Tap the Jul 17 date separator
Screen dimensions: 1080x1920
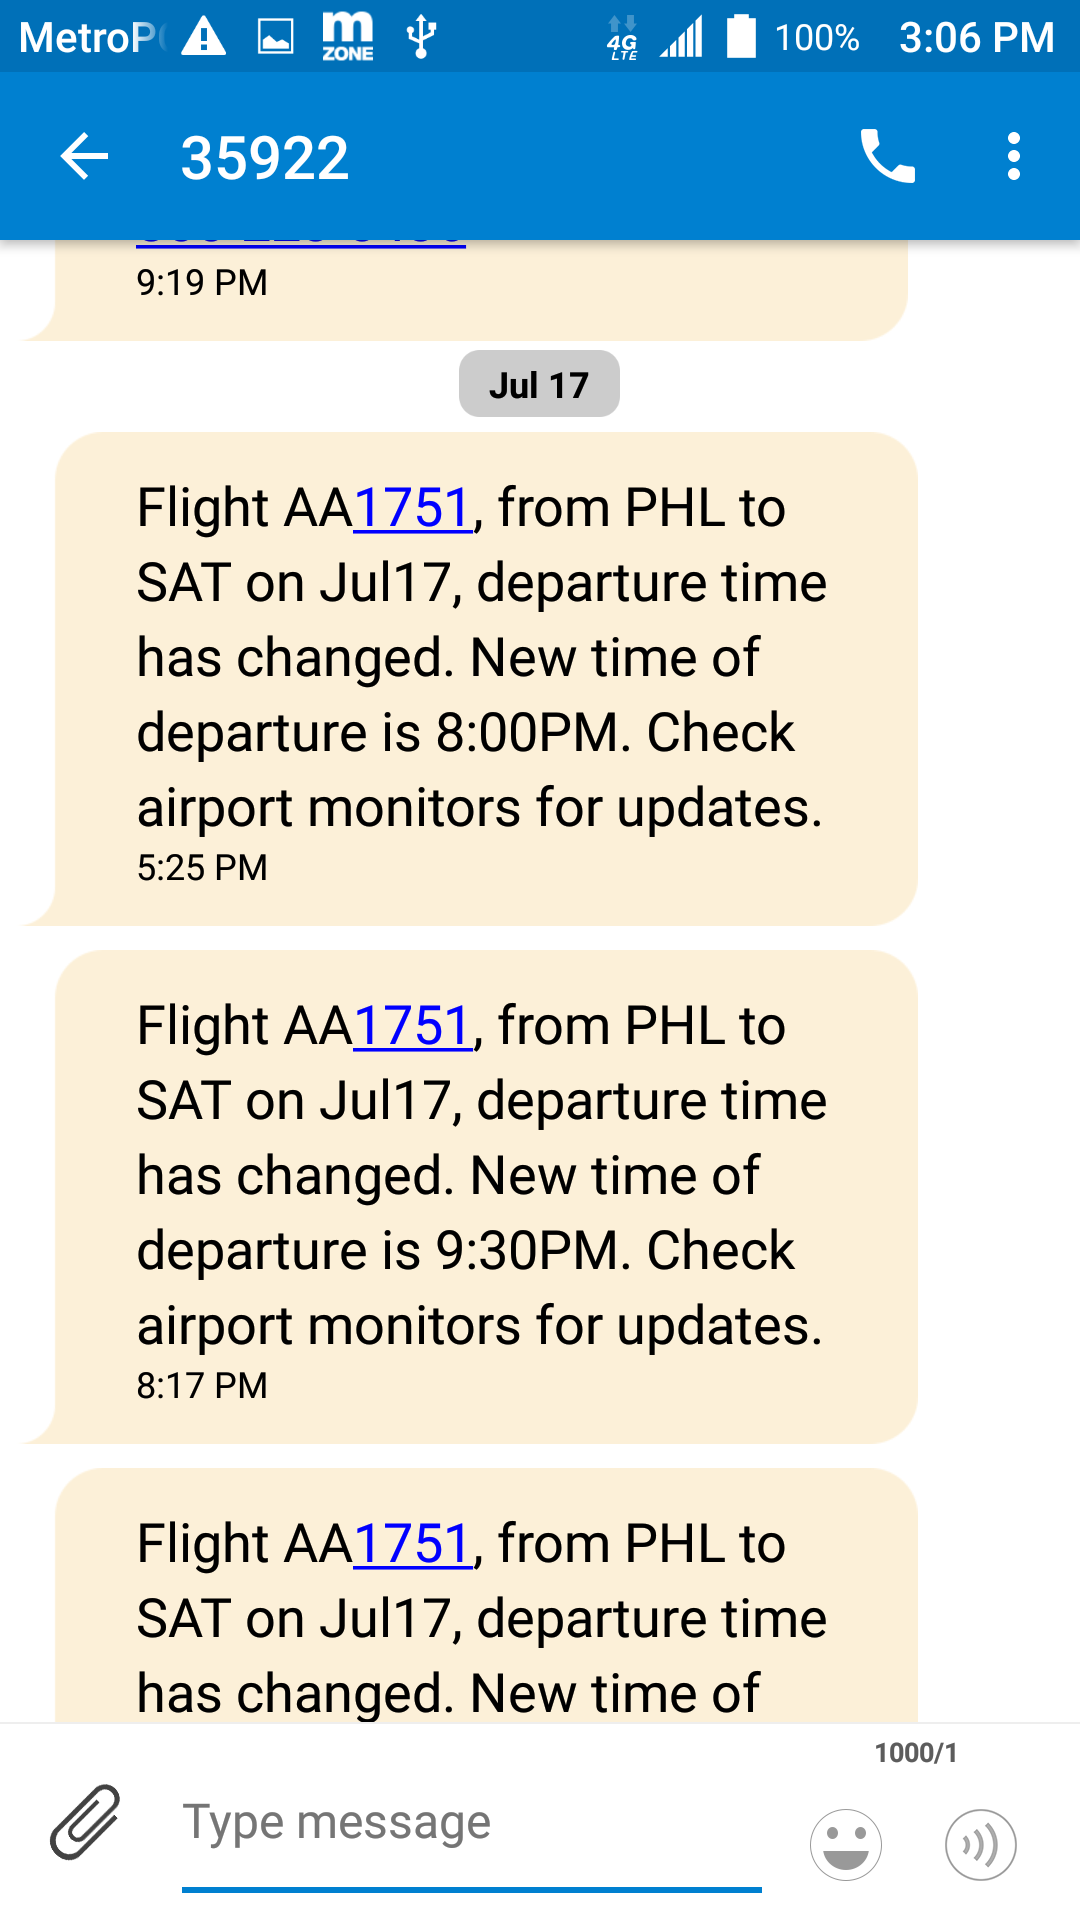point(539,385)
